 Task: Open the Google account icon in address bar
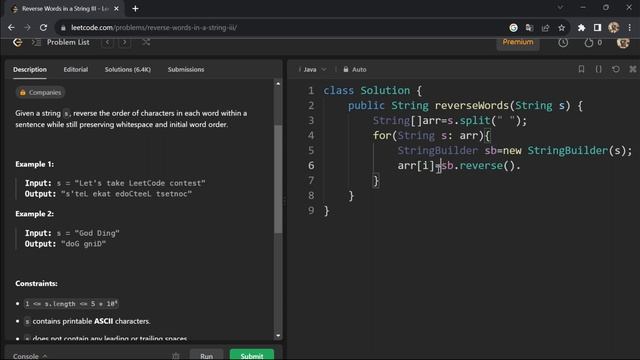pyautogui.click(x=513, y=28)
